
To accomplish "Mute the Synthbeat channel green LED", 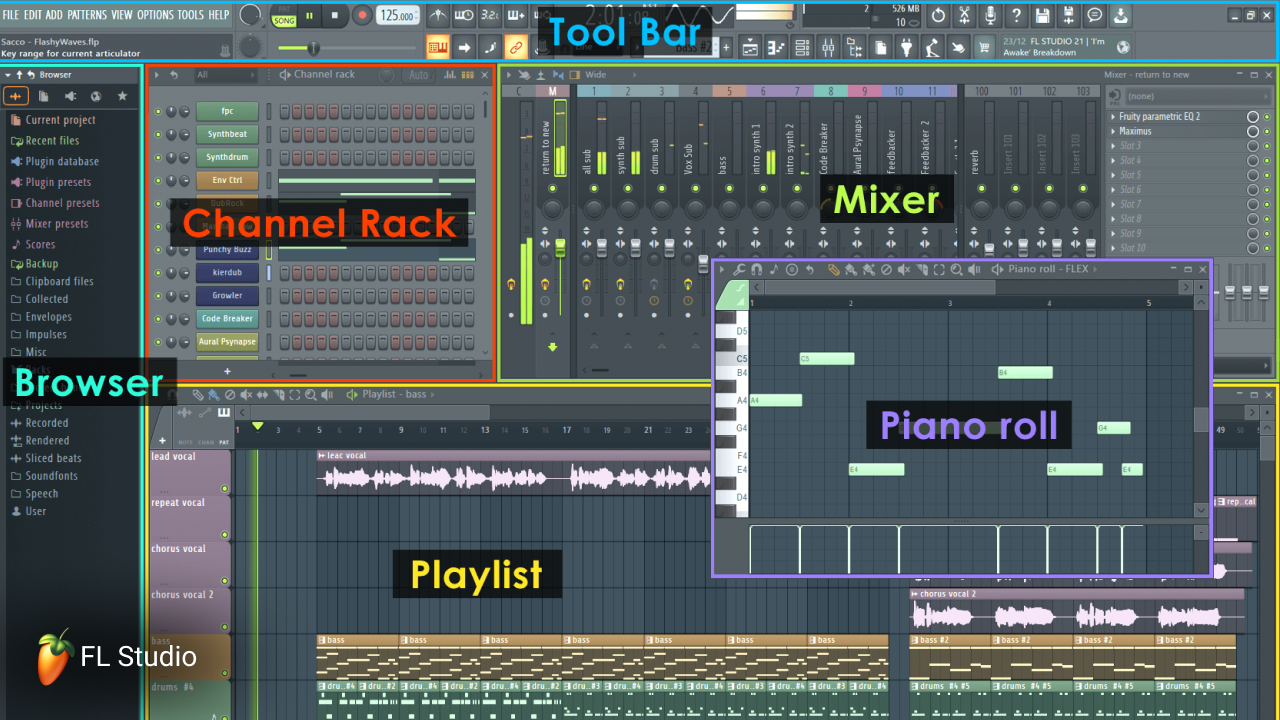I will 157,134.
